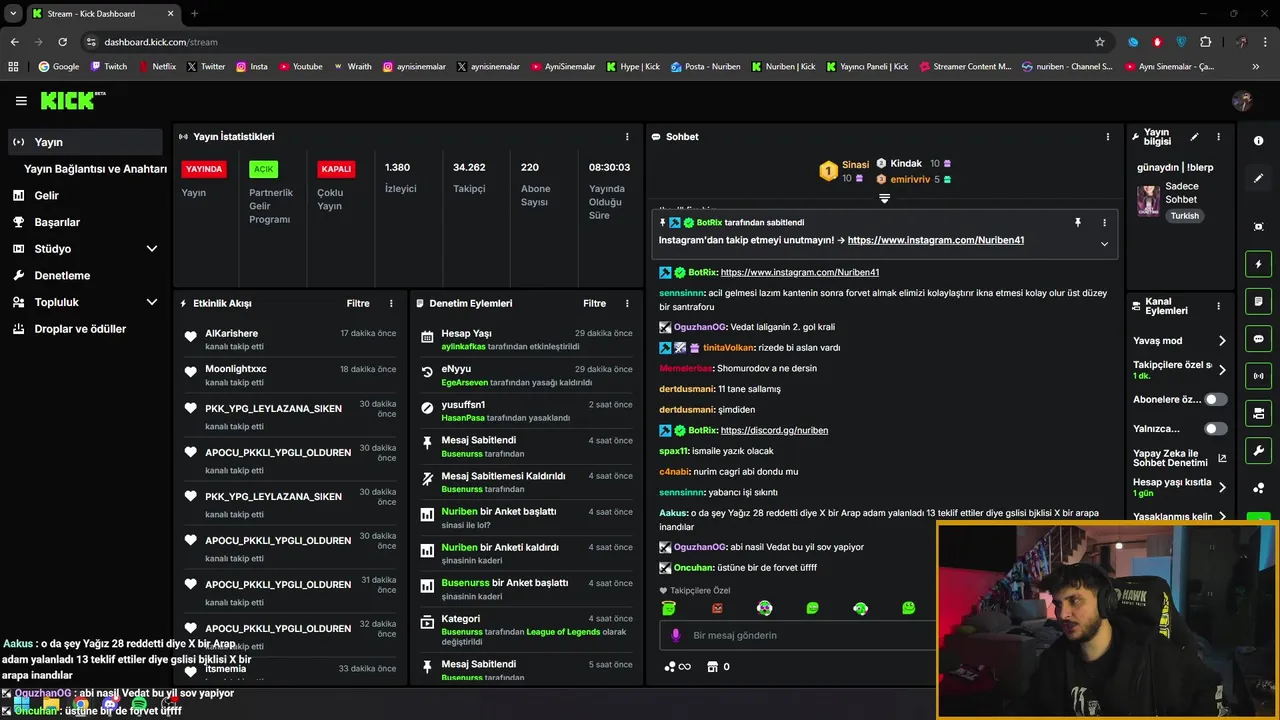The image size is (1280, 720).
Task: Open Yavaş mod settings arrow
Action: [1222, 341]
